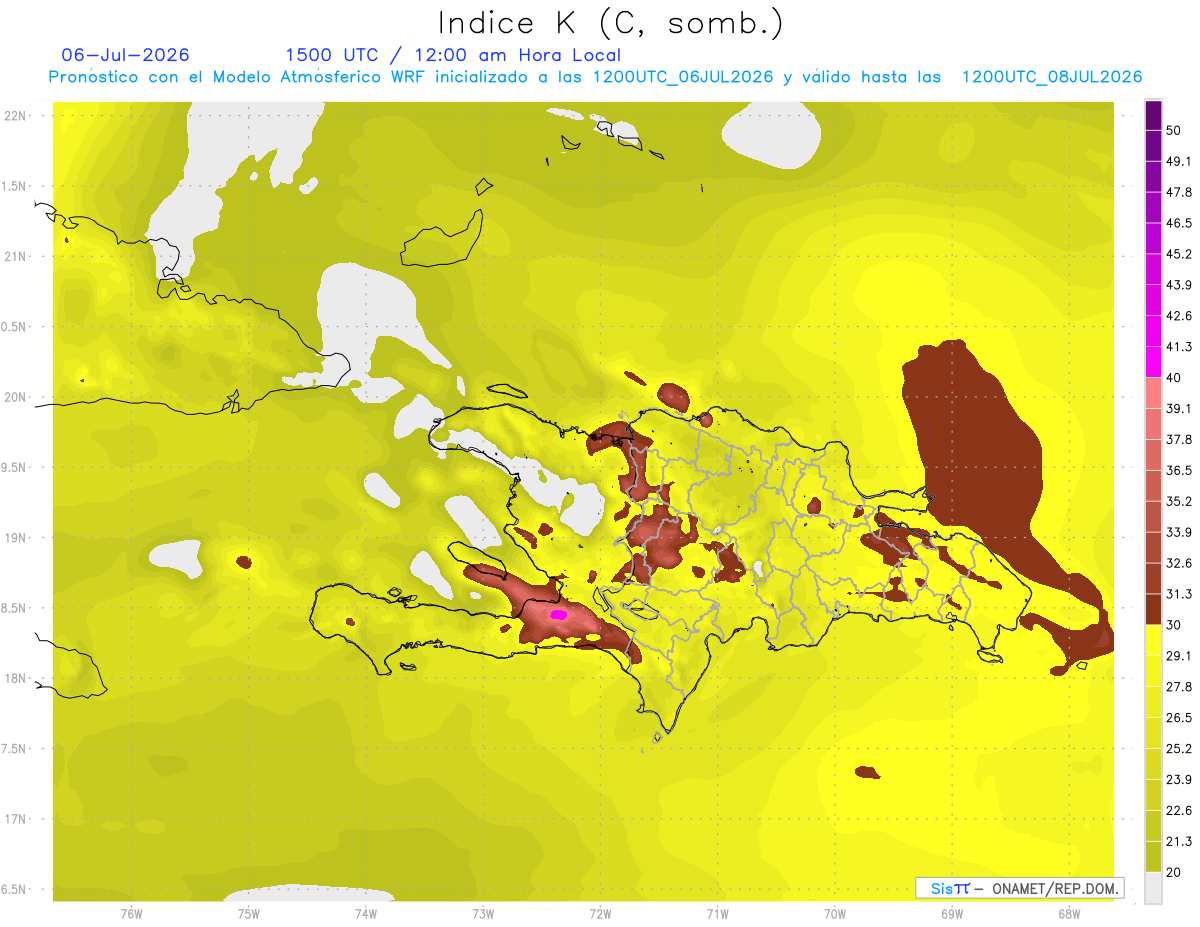The image size is (1200, 927).
Task: Pick the bright yellow segment between 29.1 and 30
Action: 1153,640
